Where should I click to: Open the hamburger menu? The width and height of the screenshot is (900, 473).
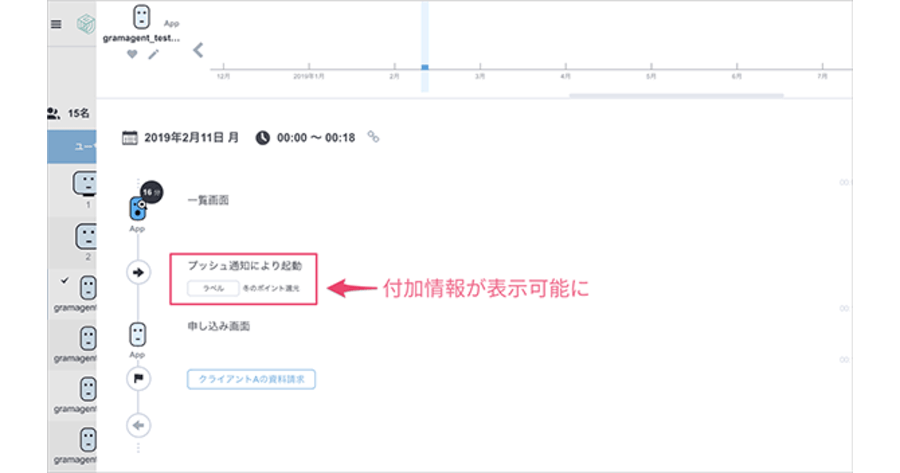coord(56,24)
